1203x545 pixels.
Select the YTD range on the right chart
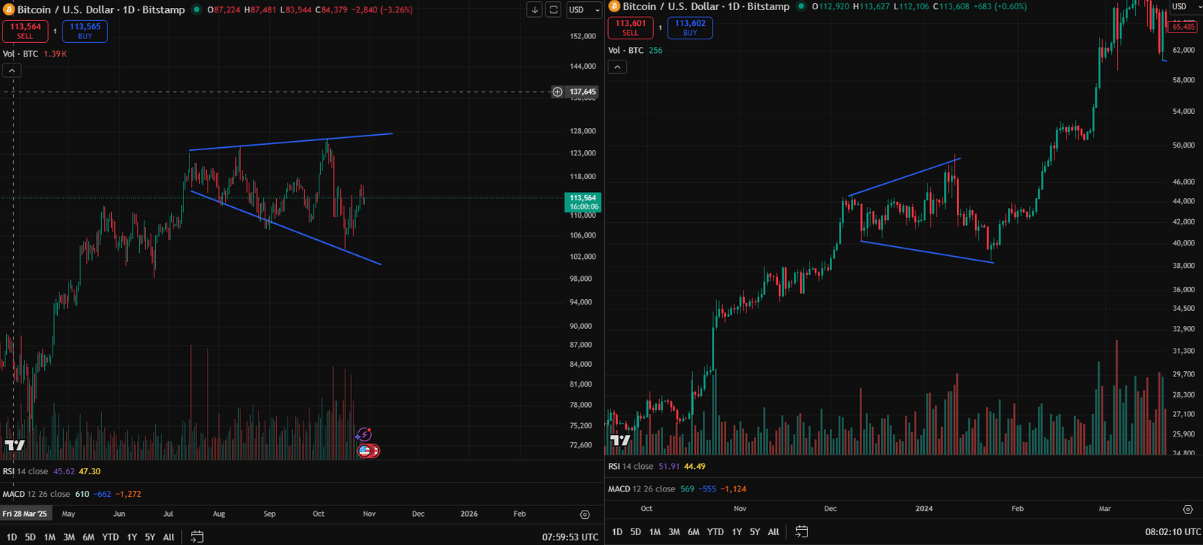[x=716, y=532]
